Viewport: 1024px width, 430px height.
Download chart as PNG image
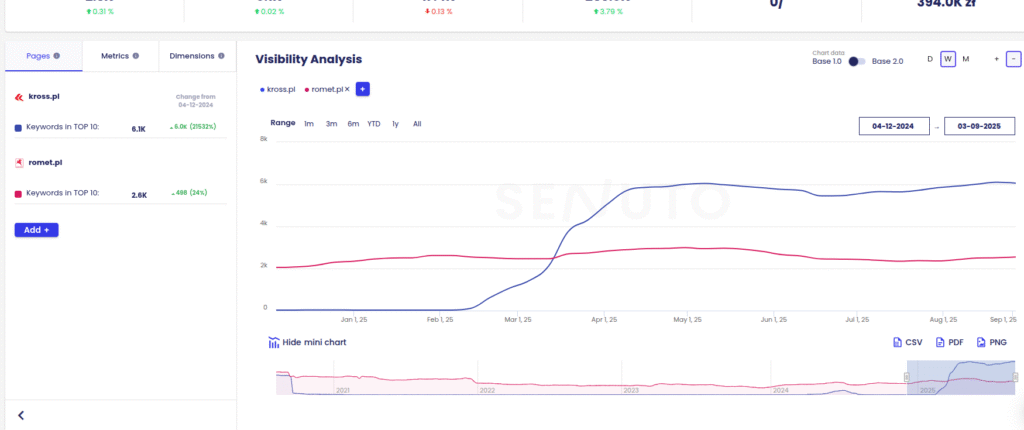click(x=990, y=342)
